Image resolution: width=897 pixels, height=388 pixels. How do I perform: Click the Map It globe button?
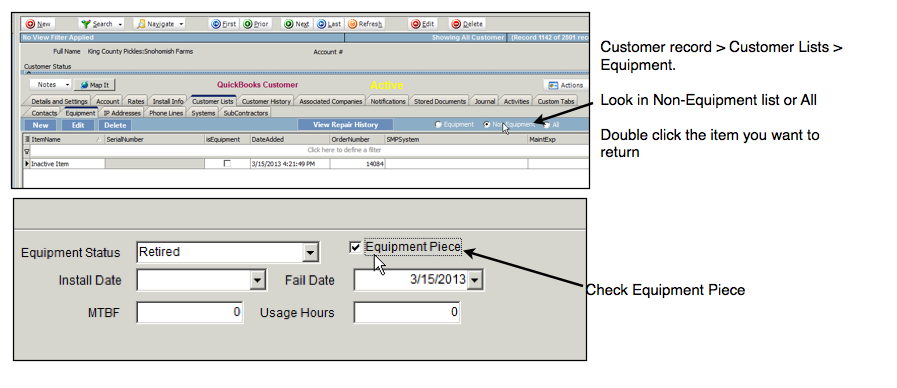(x=94, y=85)
